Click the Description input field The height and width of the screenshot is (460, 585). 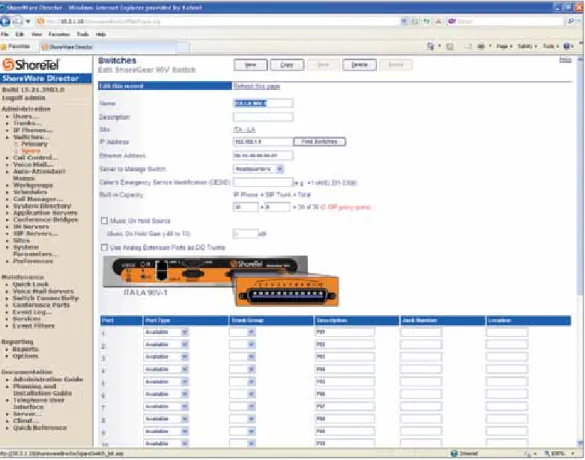(263, 117)
